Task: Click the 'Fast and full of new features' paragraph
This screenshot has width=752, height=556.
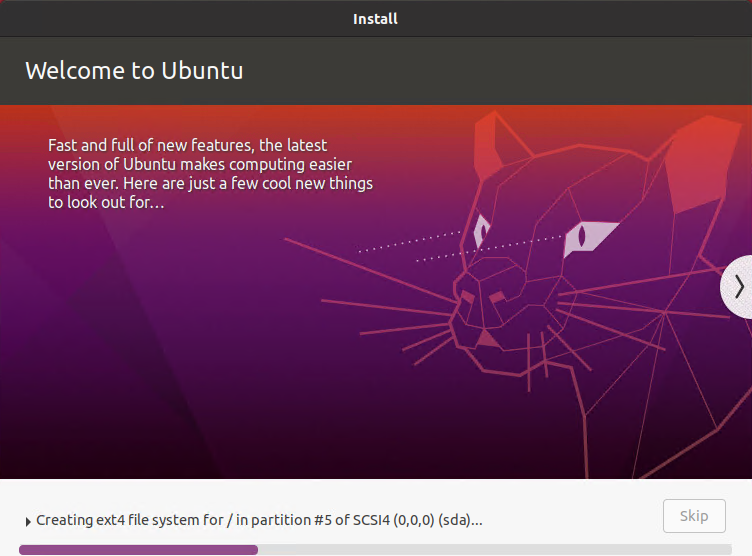Action: click(x=210, y=174)
